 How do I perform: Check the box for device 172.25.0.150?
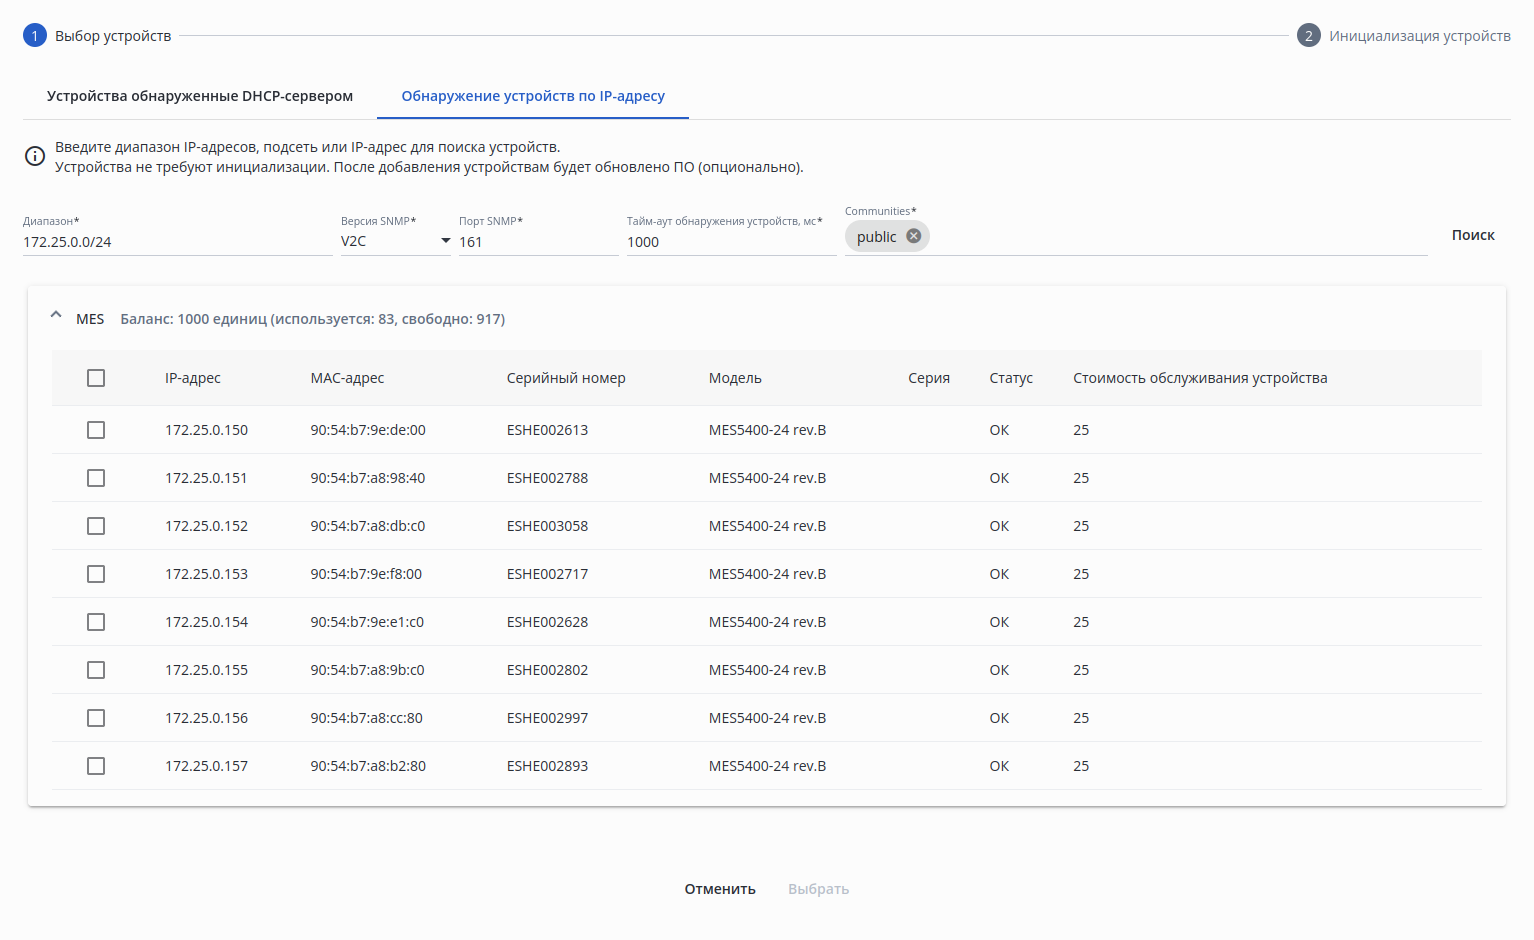coord(96,430)
